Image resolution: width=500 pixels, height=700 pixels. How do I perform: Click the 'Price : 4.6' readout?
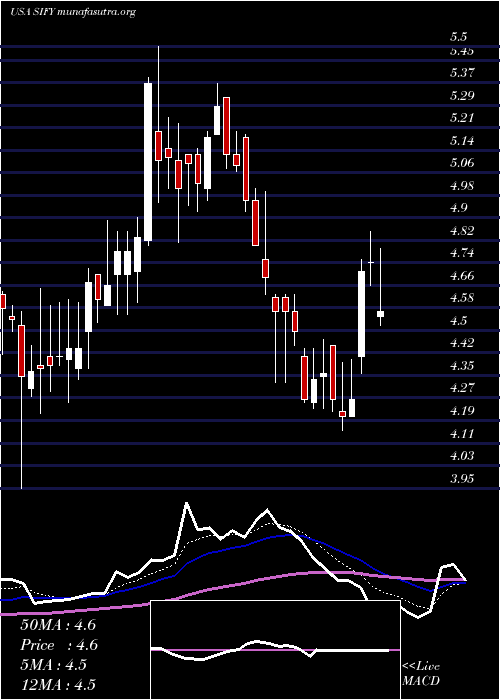tap(59, 645)
